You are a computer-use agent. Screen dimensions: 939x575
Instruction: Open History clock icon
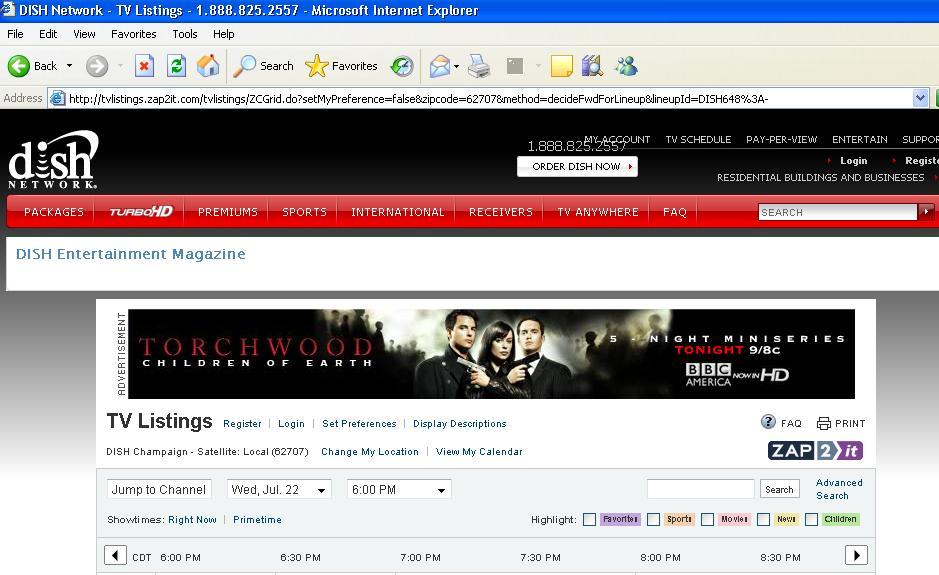pos(402,66)
